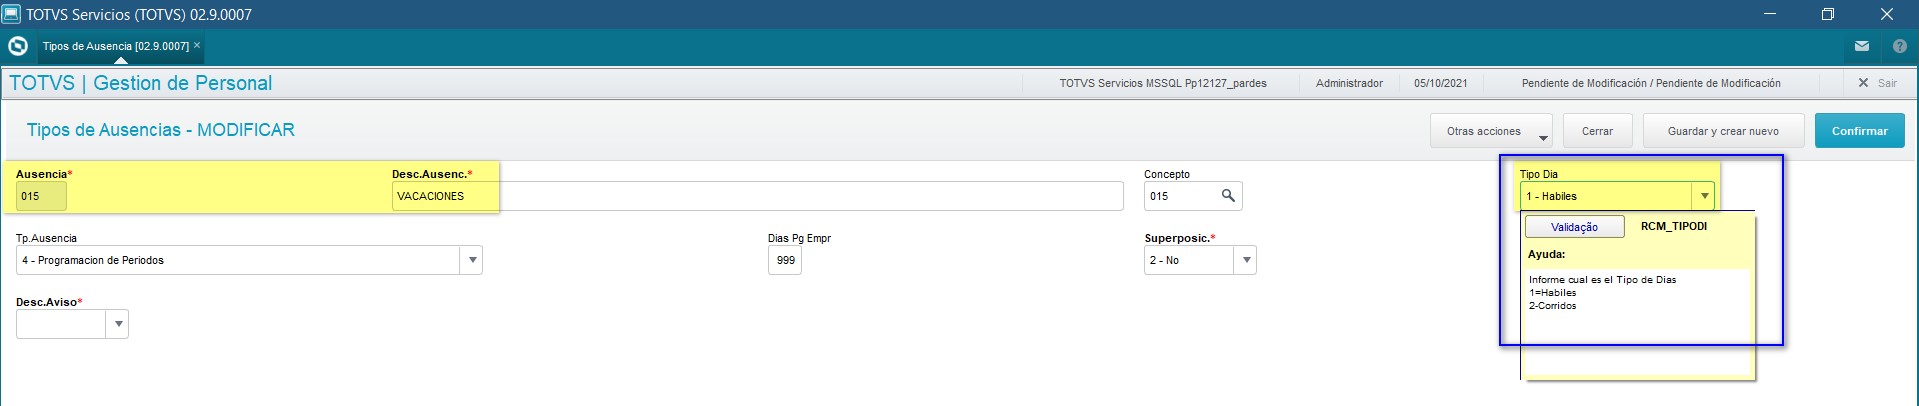Click the Tipos de Ausencias - MODIFICAR heading
Screen dimensions: 1919x406
coord(161,130)
